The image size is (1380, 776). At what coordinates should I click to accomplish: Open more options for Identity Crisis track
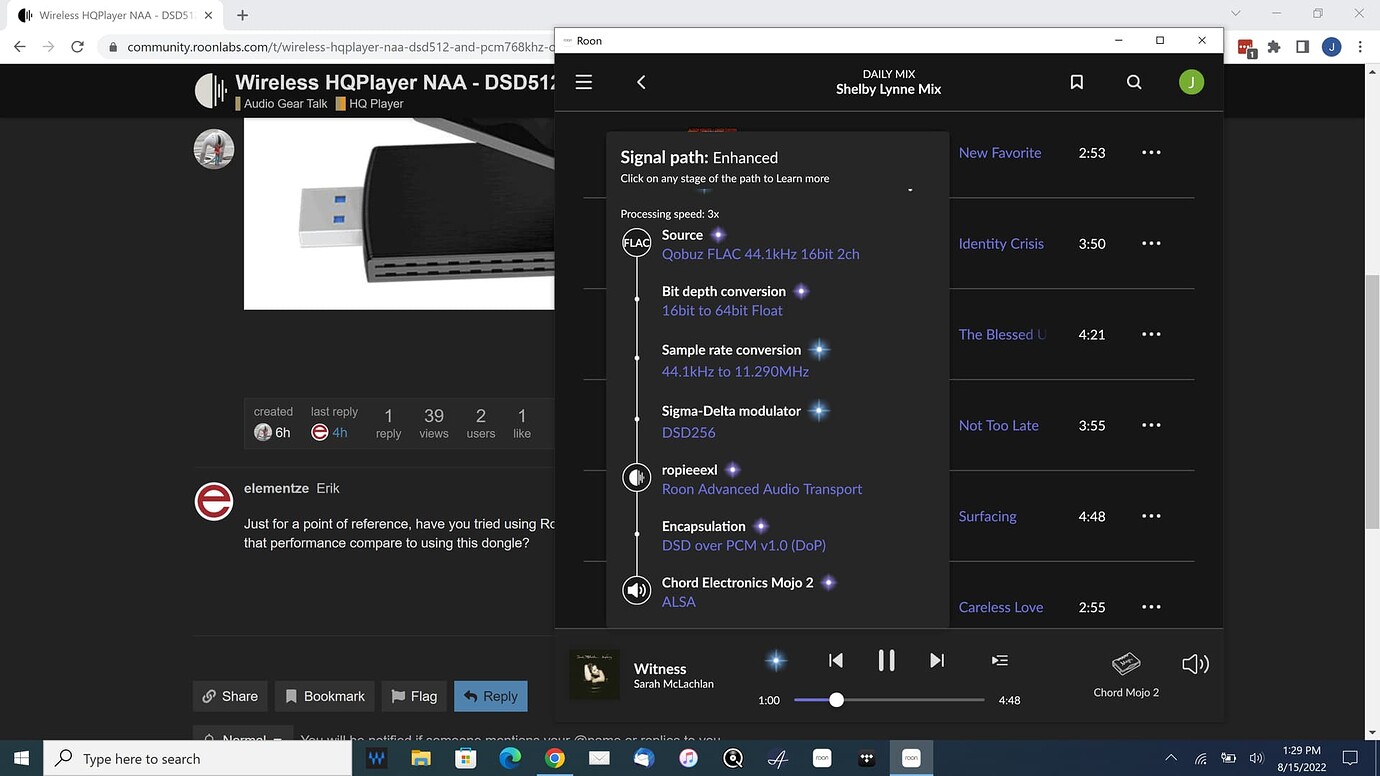(1151, 244)
